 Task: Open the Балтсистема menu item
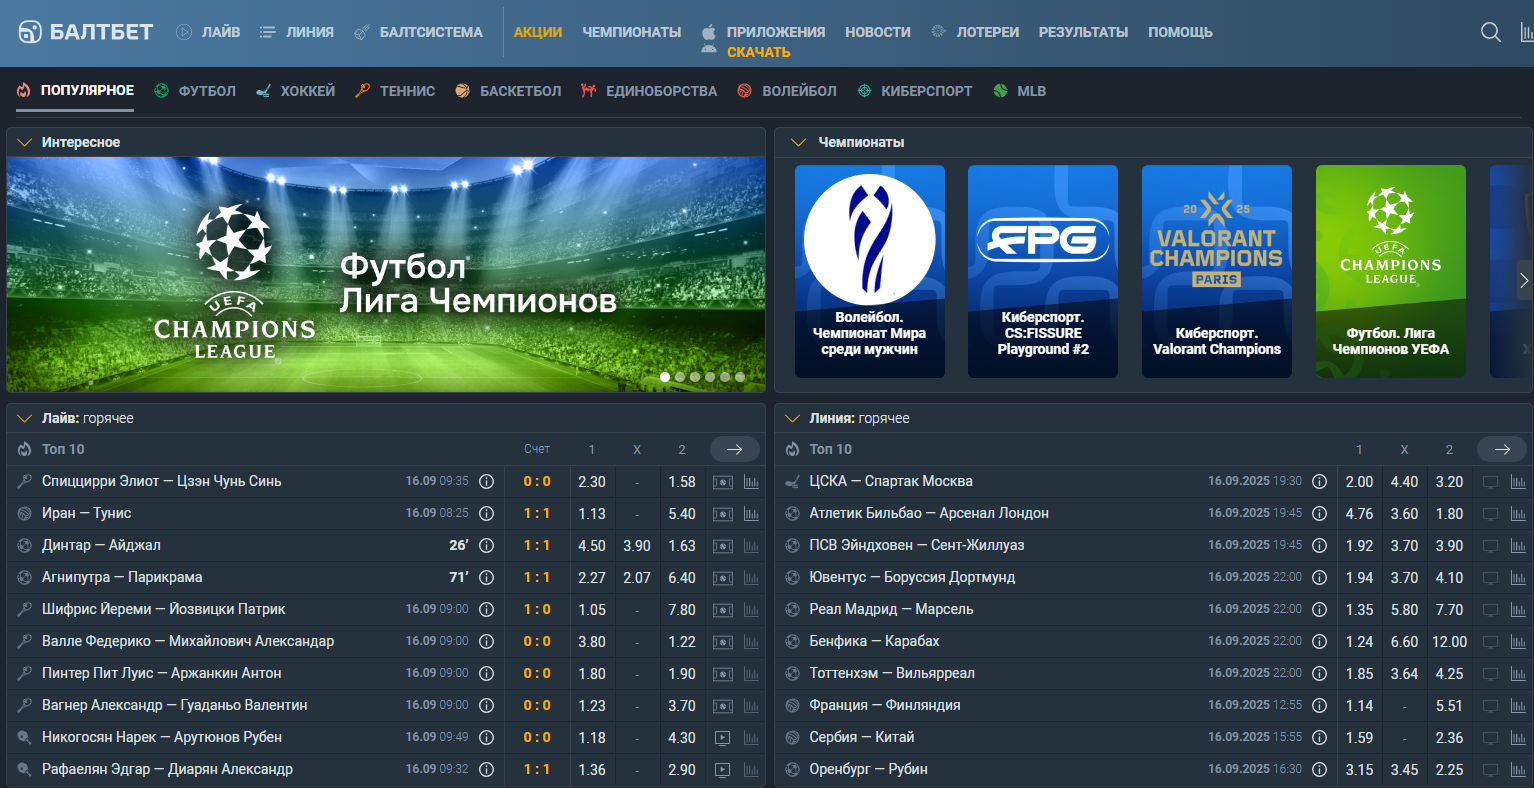click(418, 32)
